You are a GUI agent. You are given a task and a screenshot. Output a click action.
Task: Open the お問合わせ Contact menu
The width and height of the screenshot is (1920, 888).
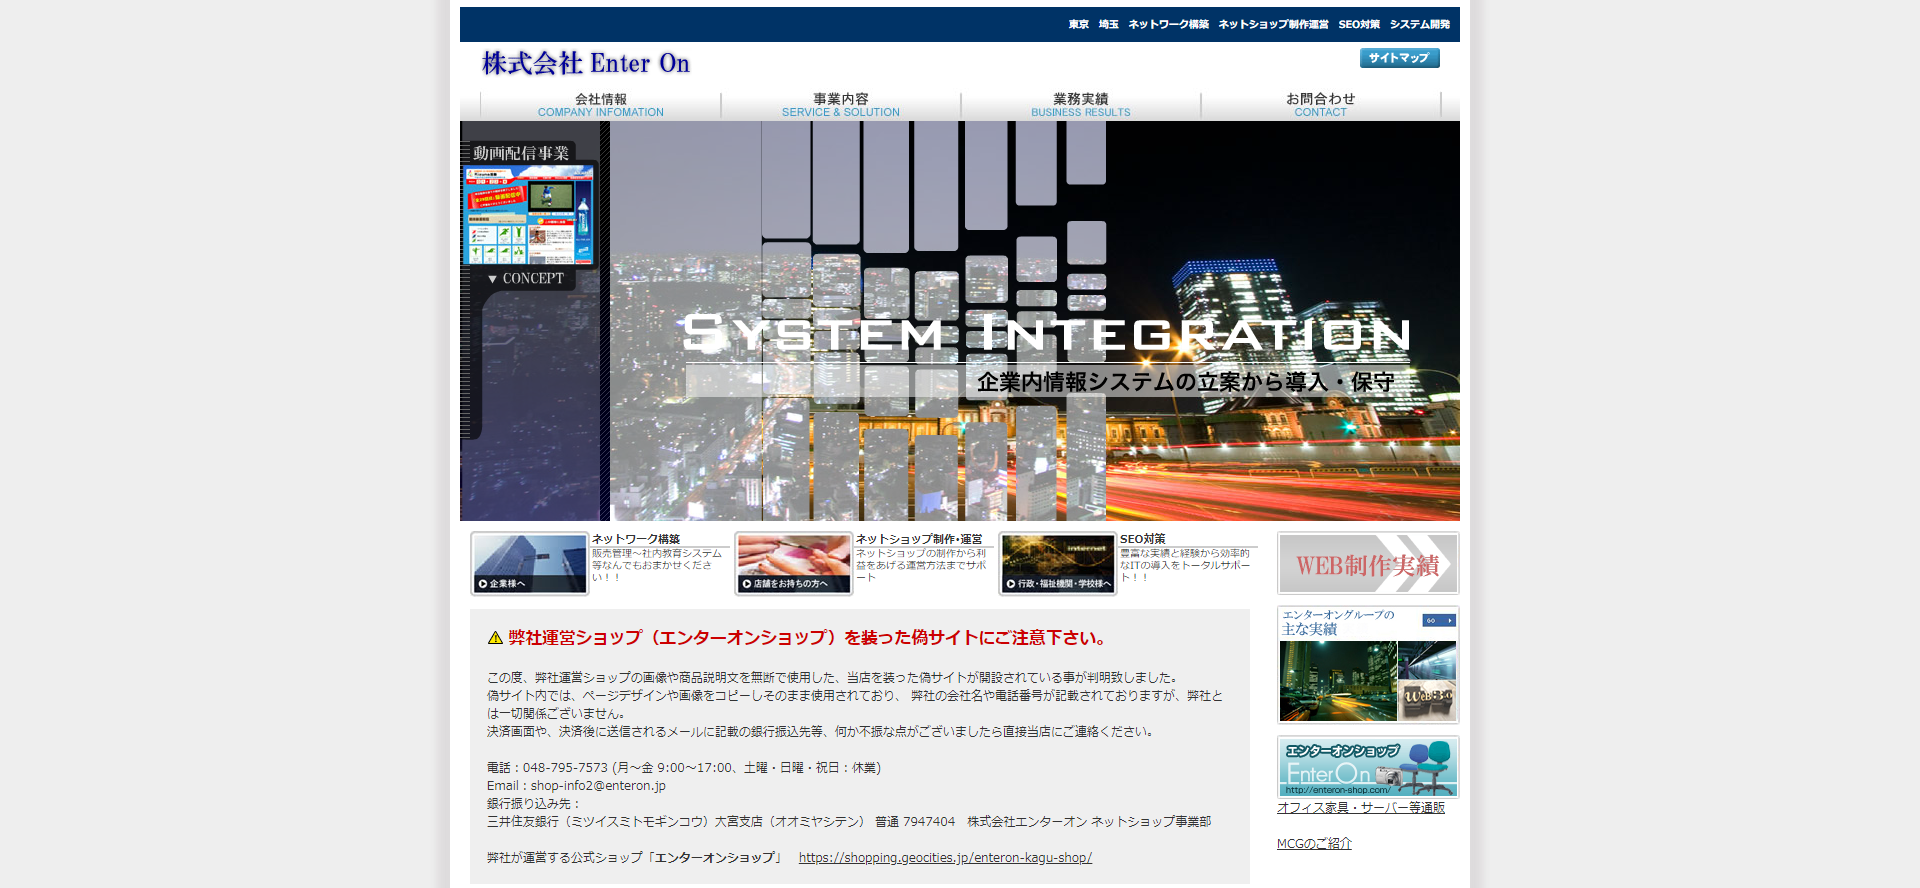(1320, 105)
